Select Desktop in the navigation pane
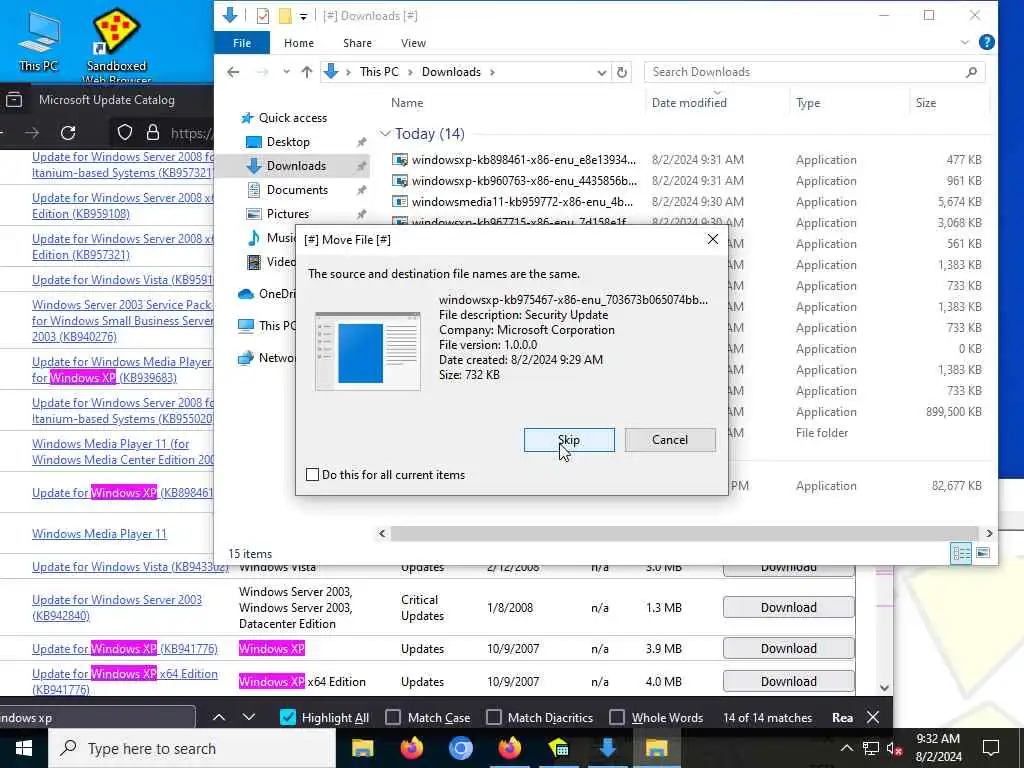 (x=288, y=142)
